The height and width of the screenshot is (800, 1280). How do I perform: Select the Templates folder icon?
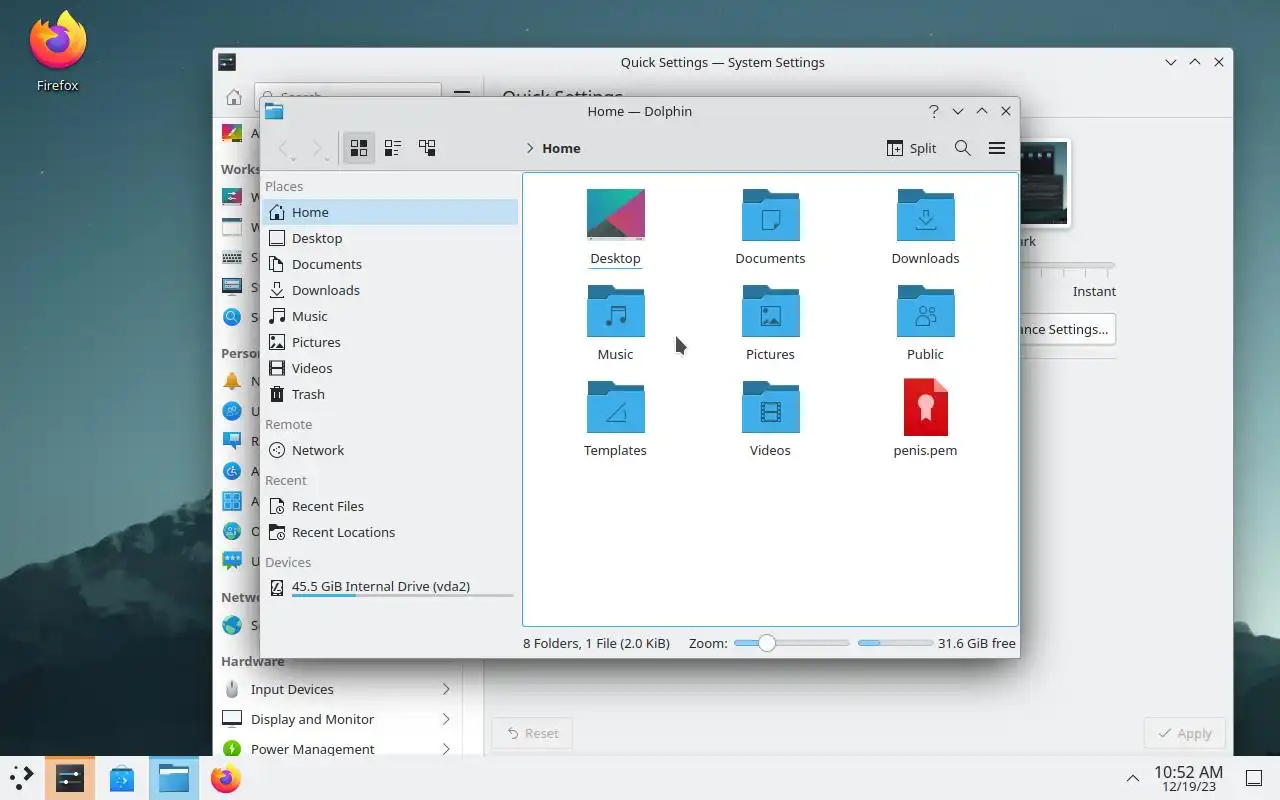pyautogui.click(x=615, y=407)
